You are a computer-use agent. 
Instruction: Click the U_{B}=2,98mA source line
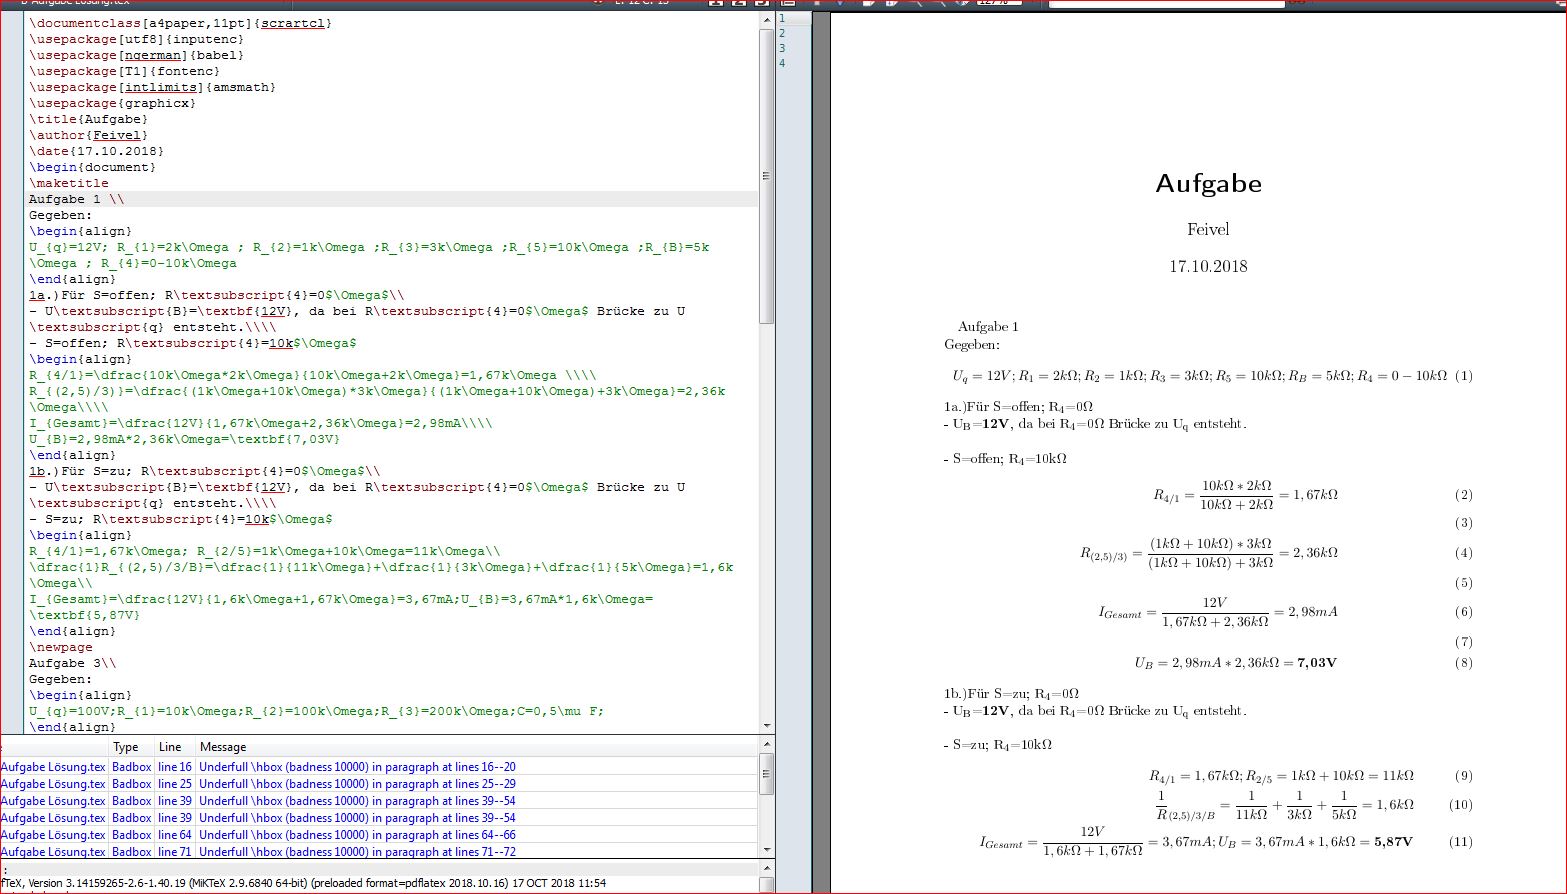(184, 439)
